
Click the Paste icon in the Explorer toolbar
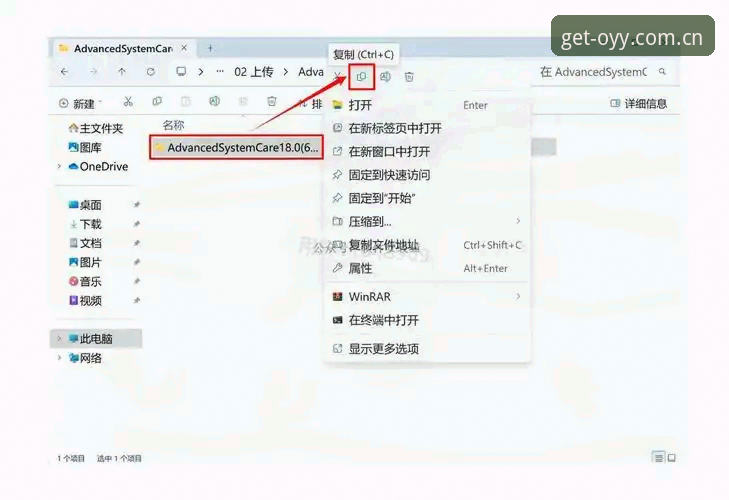186,101
